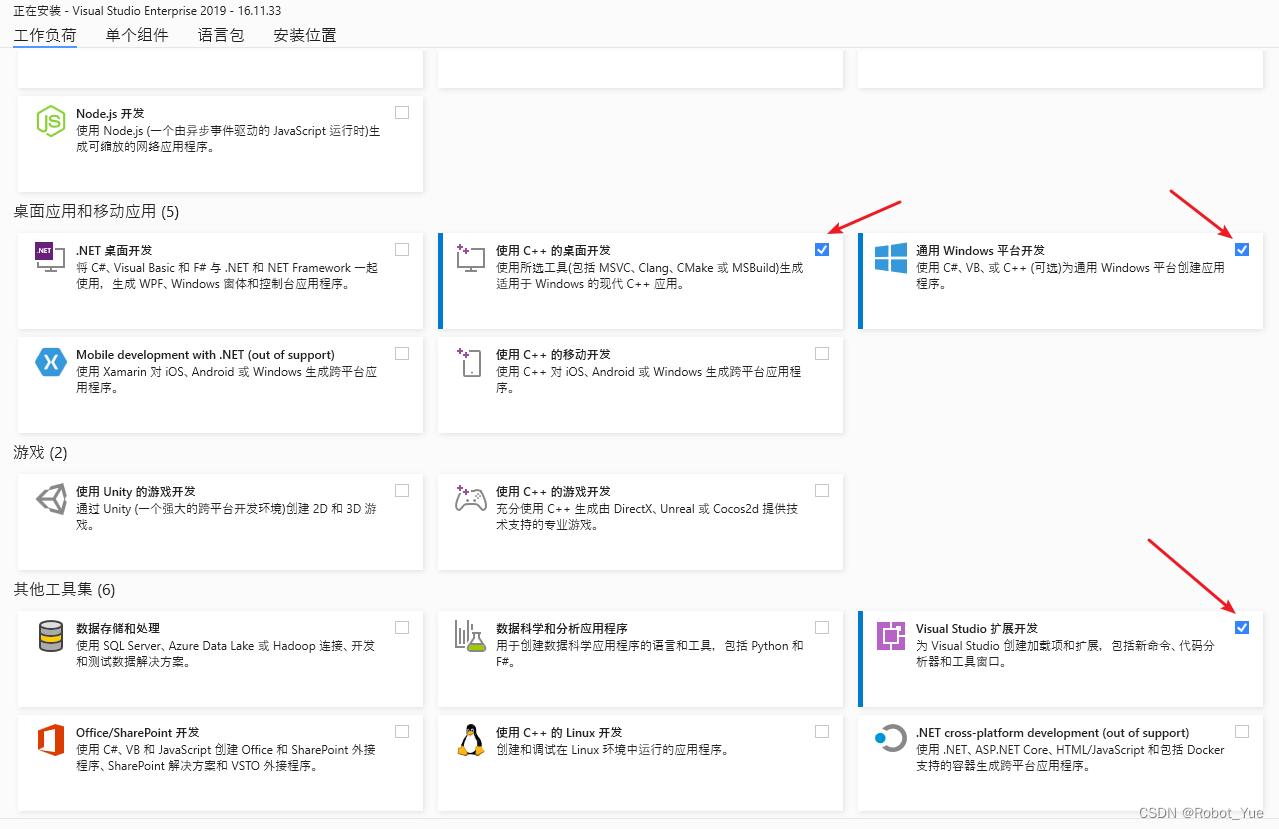Switch to the 语言包 tab
This screenshot has height=829, width=1279.
pos(221,35)
